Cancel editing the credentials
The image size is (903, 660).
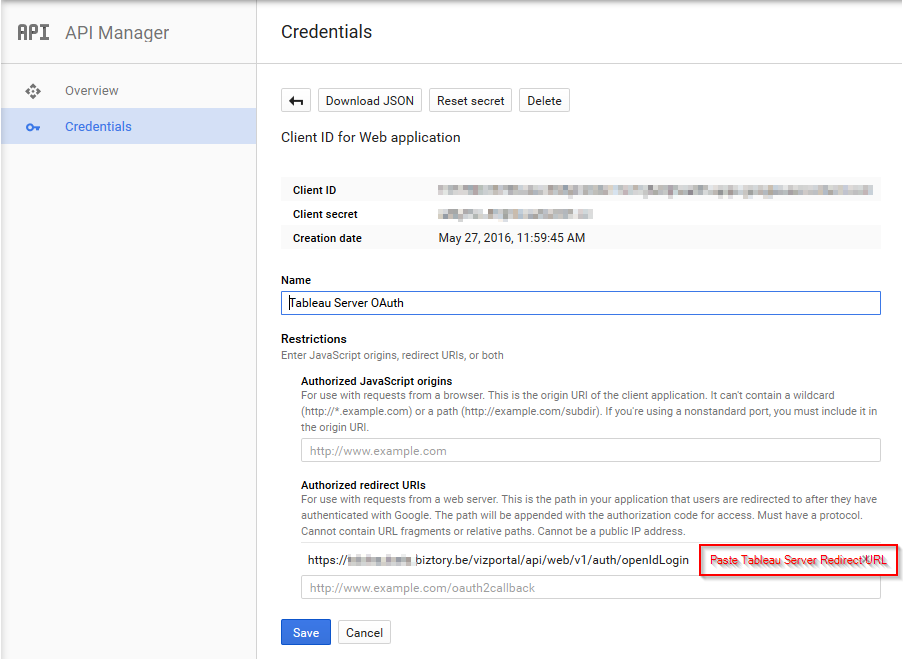[x=365, y=632]
